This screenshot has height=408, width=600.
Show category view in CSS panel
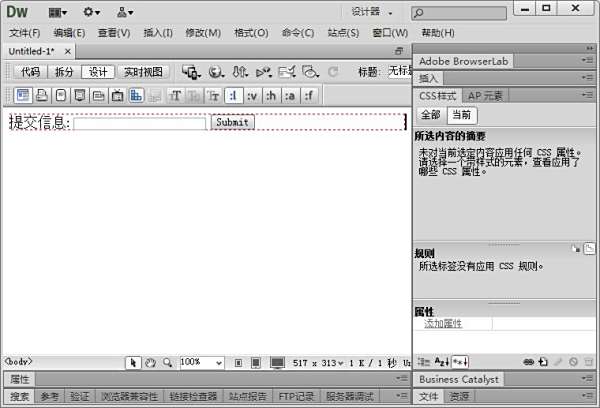(423, 362)
